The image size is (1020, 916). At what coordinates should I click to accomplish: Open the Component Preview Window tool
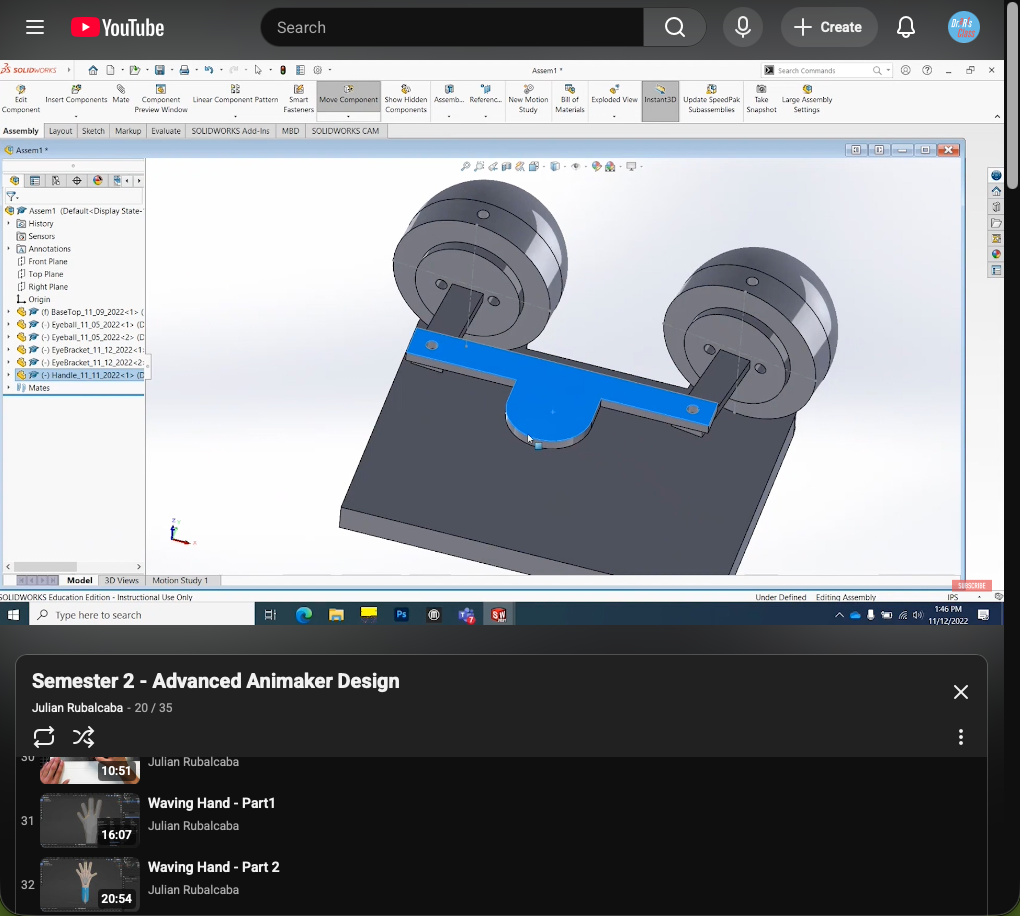coord(161,99)
